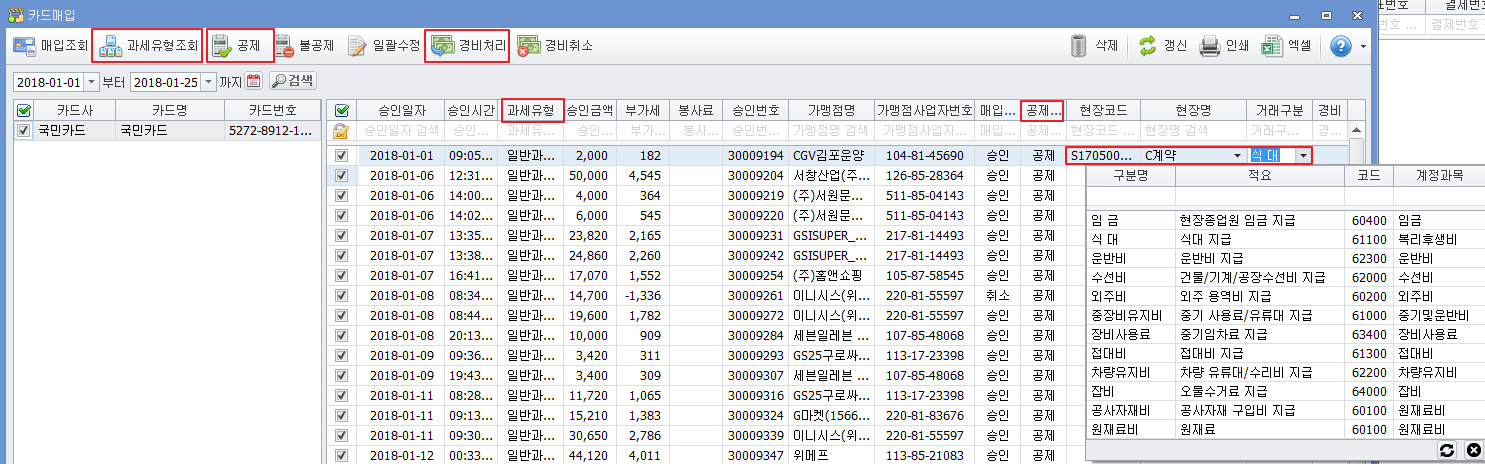This screenshot has width=1485, height=464.
Task: Click the -1,336 VAT cell
Action: [643, 296]
